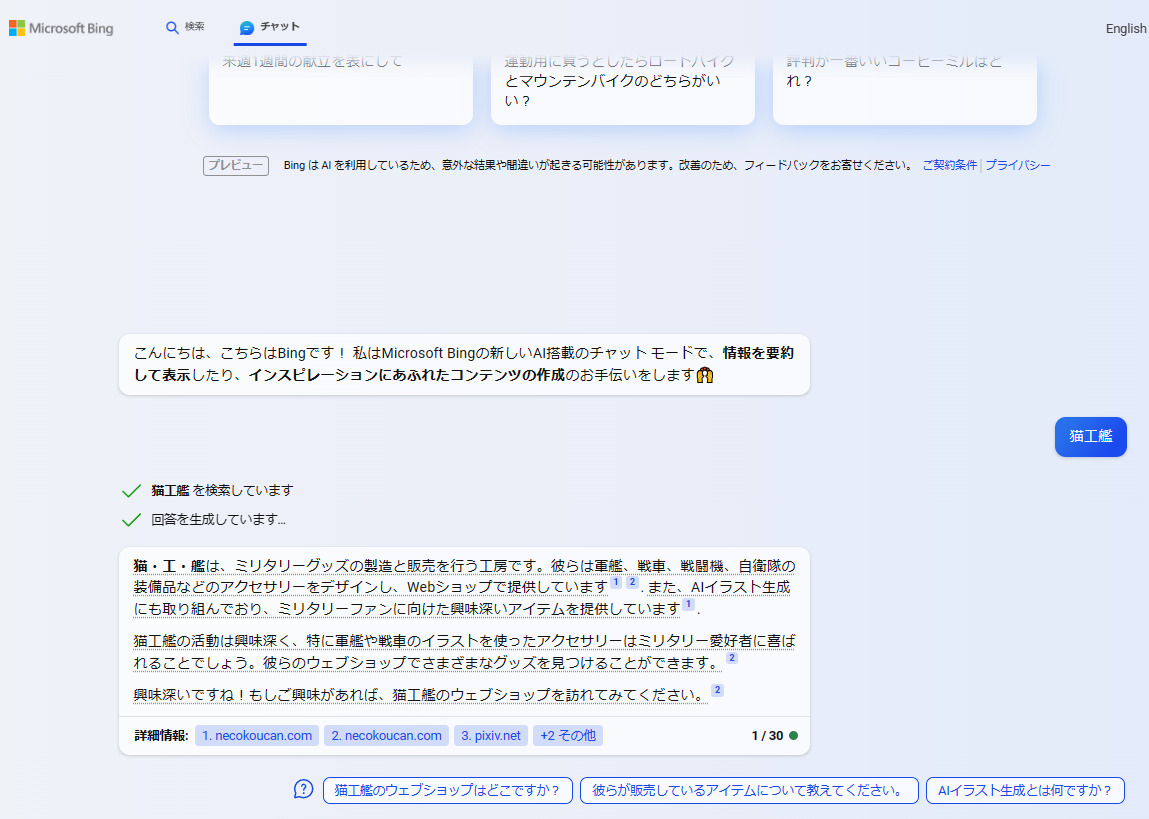Image resolution: width=1149 pixels, height=819 pixels.
Task: Click the search magnifier icon
Action: [x=172, y=28]
